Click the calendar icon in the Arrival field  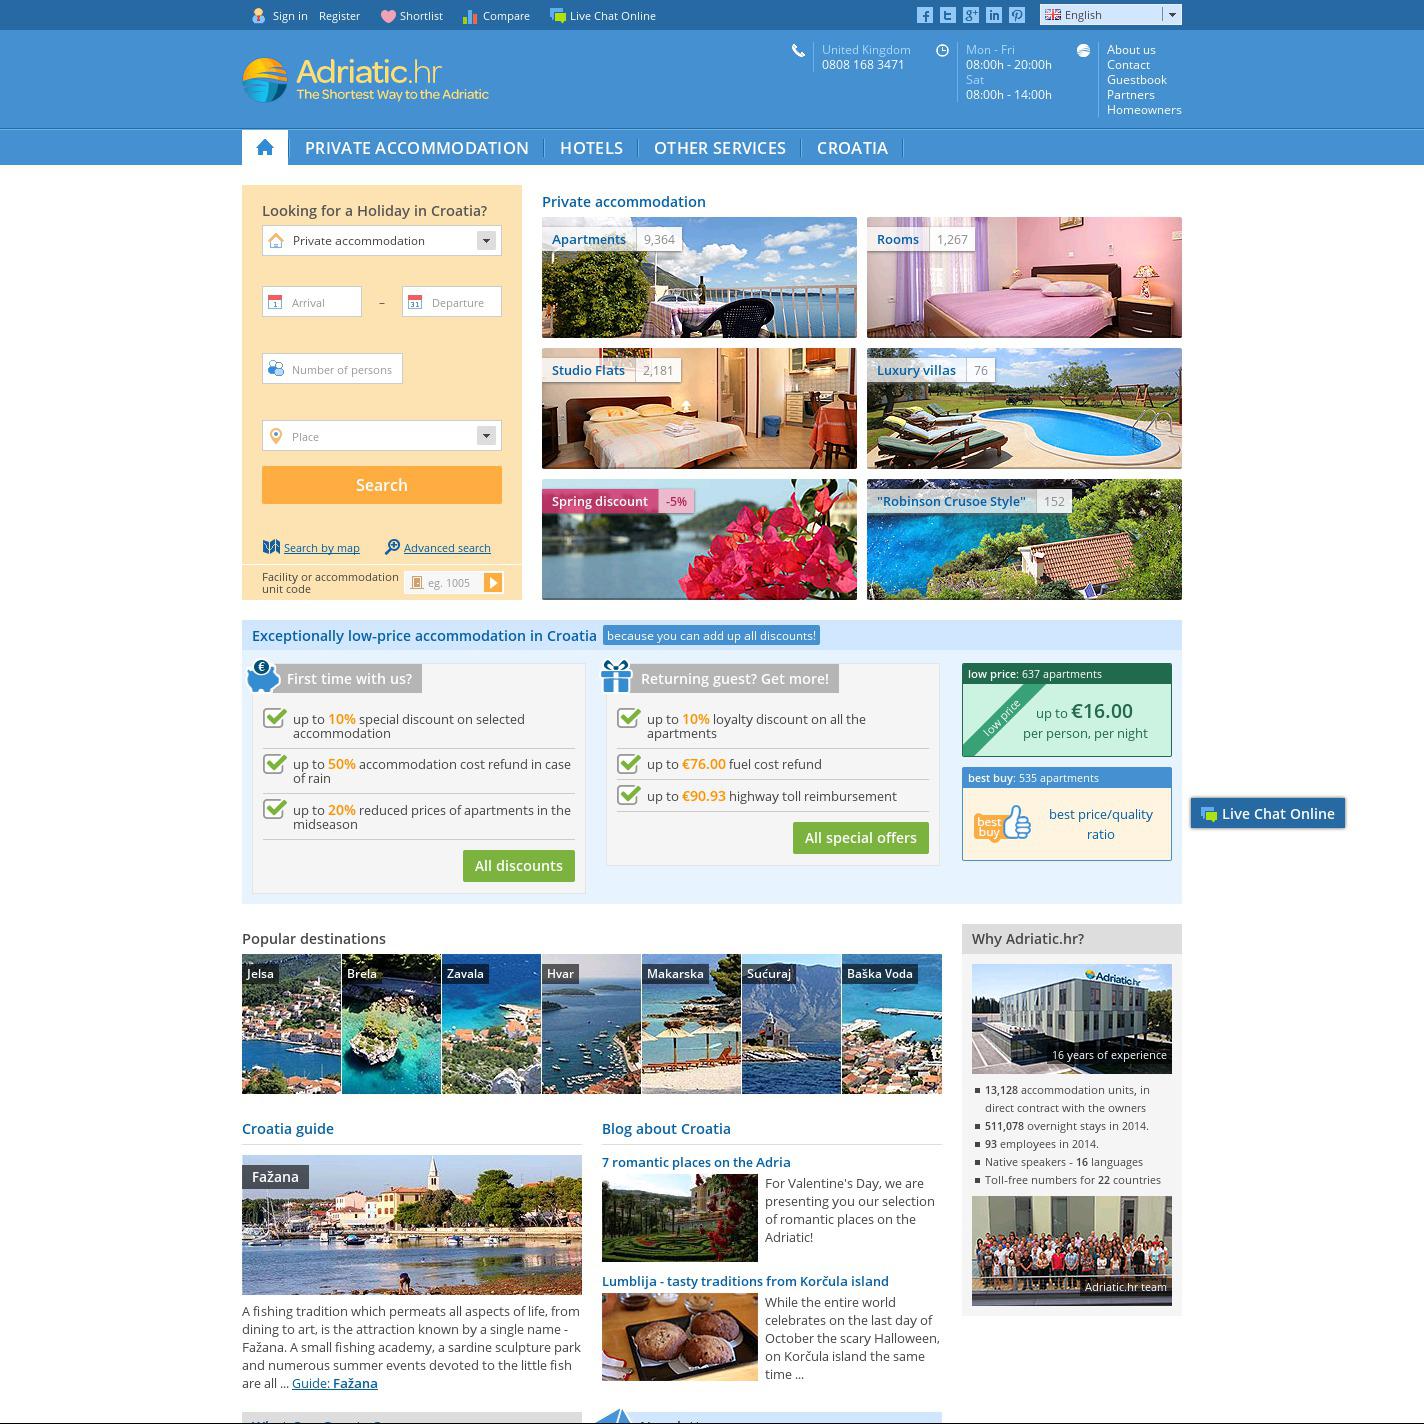pyautogui.click(x=275, y=302)
